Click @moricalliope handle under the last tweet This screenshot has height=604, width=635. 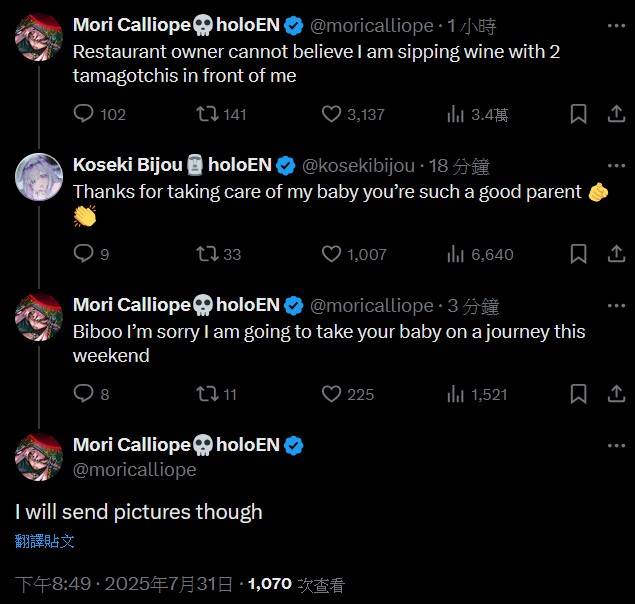pyautogui.click(x=134, y=469)
